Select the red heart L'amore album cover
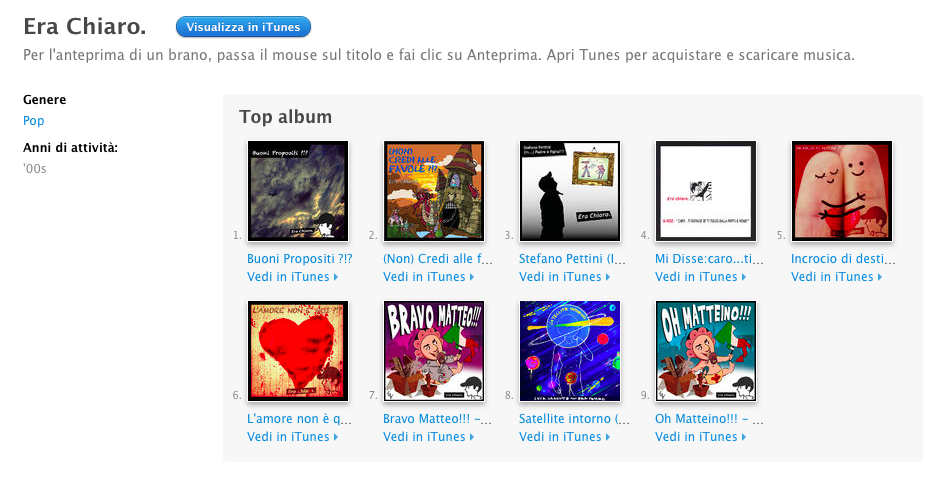 point(298,351)
